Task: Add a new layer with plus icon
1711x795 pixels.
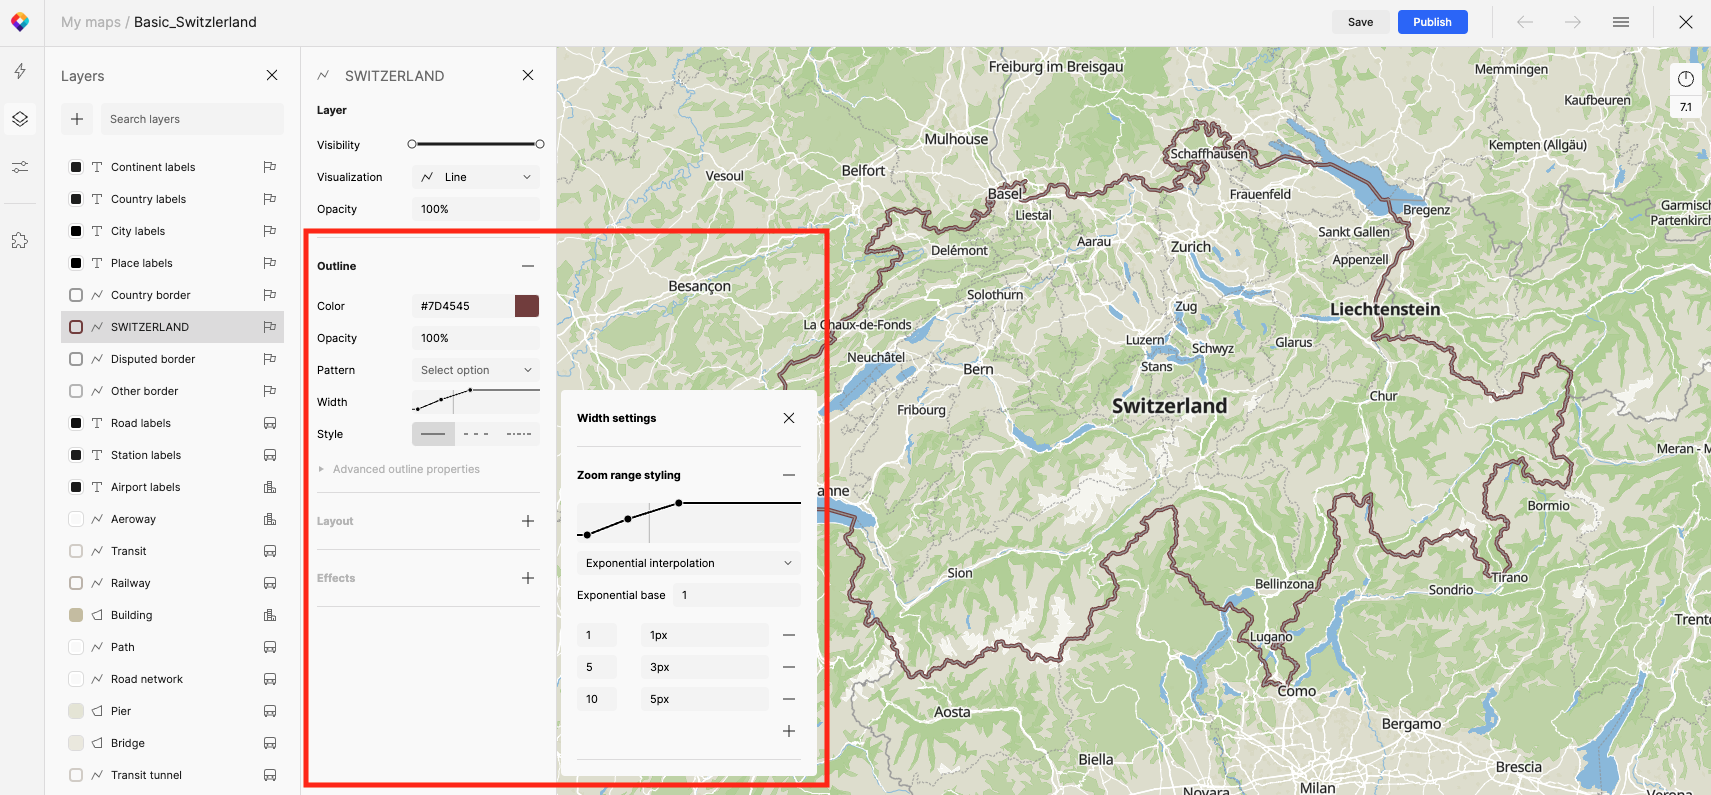Action: click(77, 119)
